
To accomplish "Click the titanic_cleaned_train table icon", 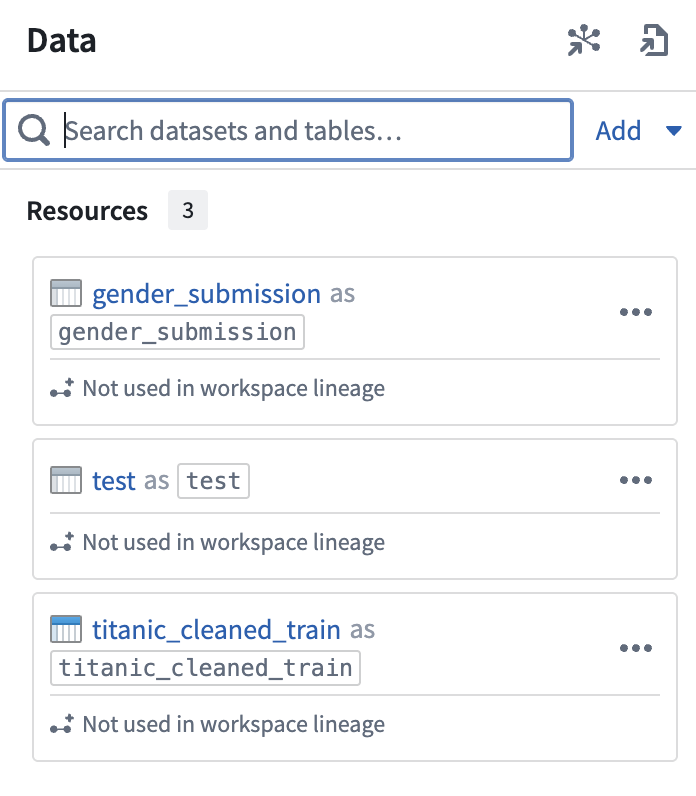I will [66, 629].
